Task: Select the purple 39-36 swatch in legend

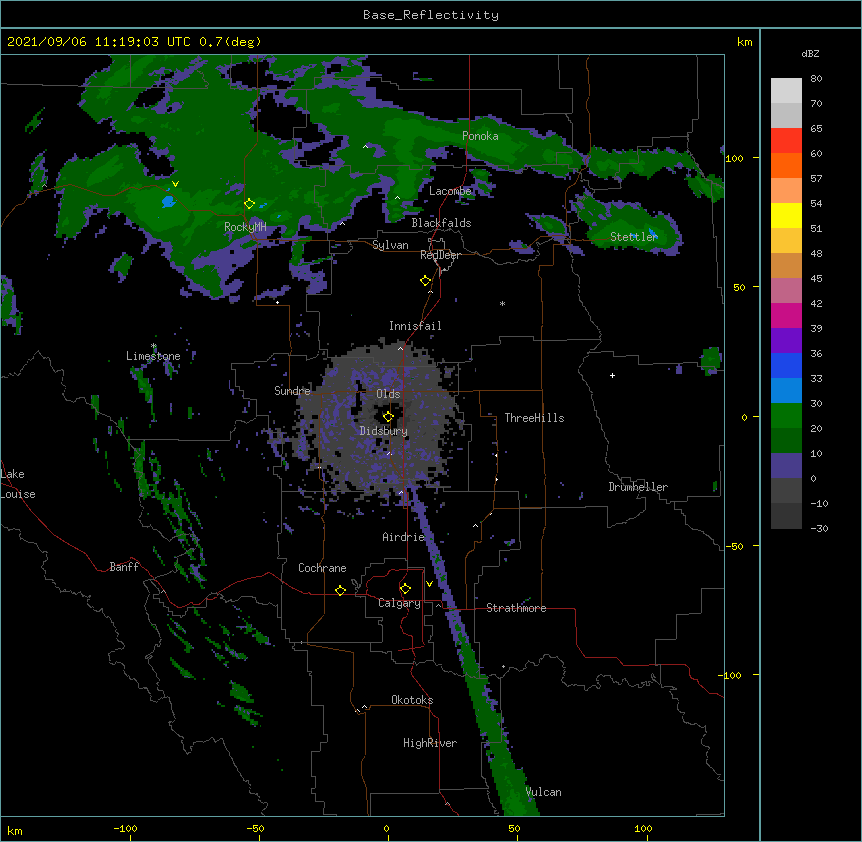Action: (786, 341)
